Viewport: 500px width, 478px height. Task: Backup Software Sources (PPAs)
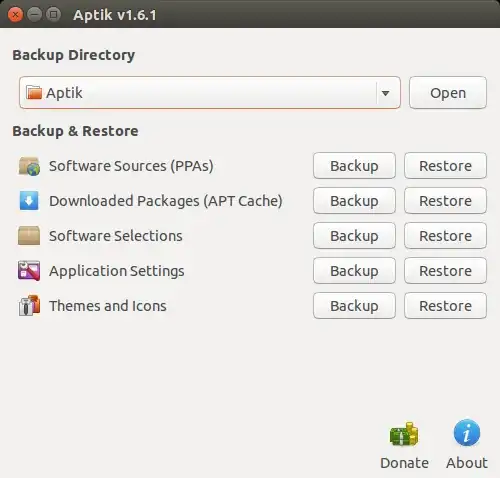tap(354, 166)
